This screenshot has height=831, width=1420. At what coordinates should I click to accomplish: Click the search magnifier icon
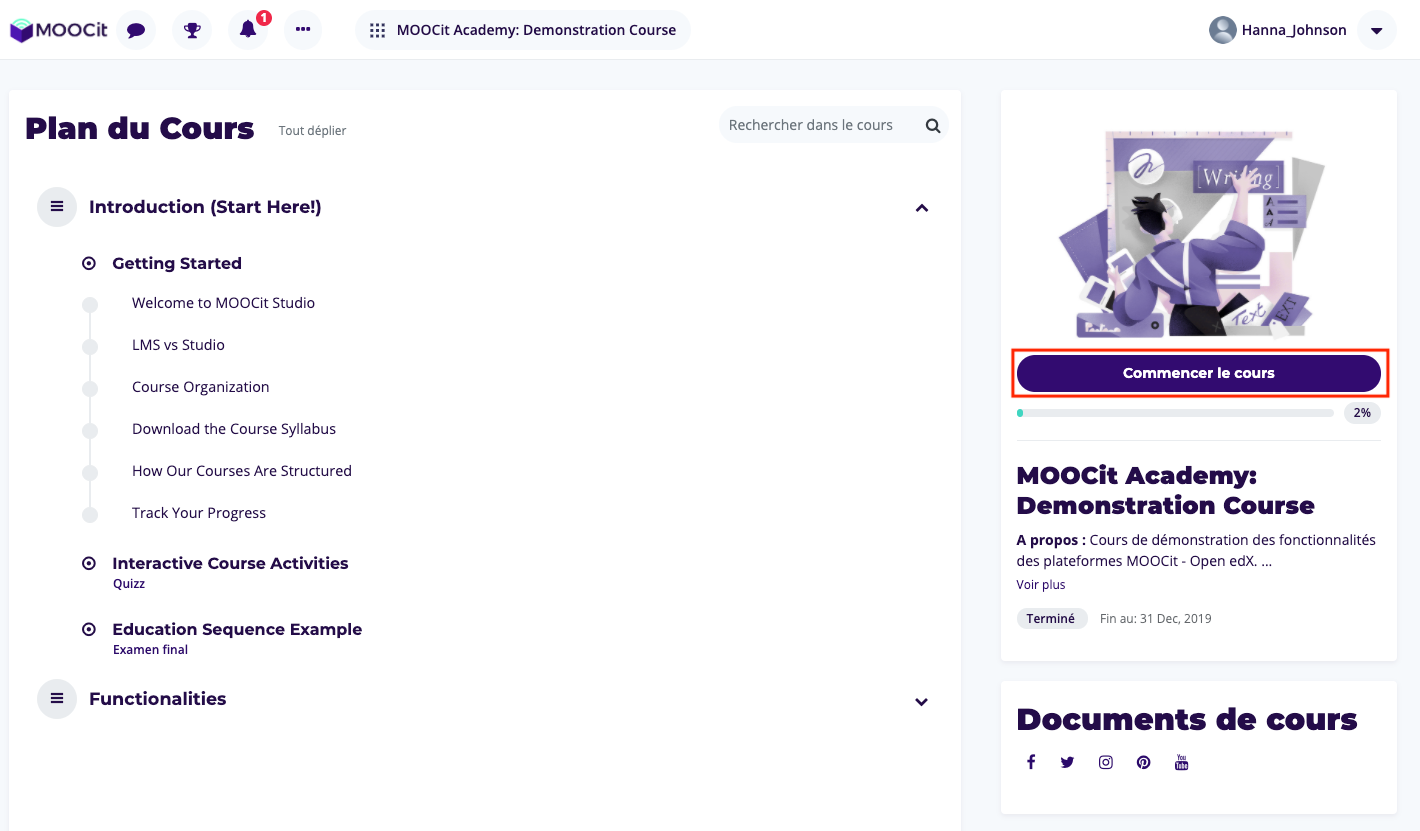pyautogui.click(x=932, y=126)
